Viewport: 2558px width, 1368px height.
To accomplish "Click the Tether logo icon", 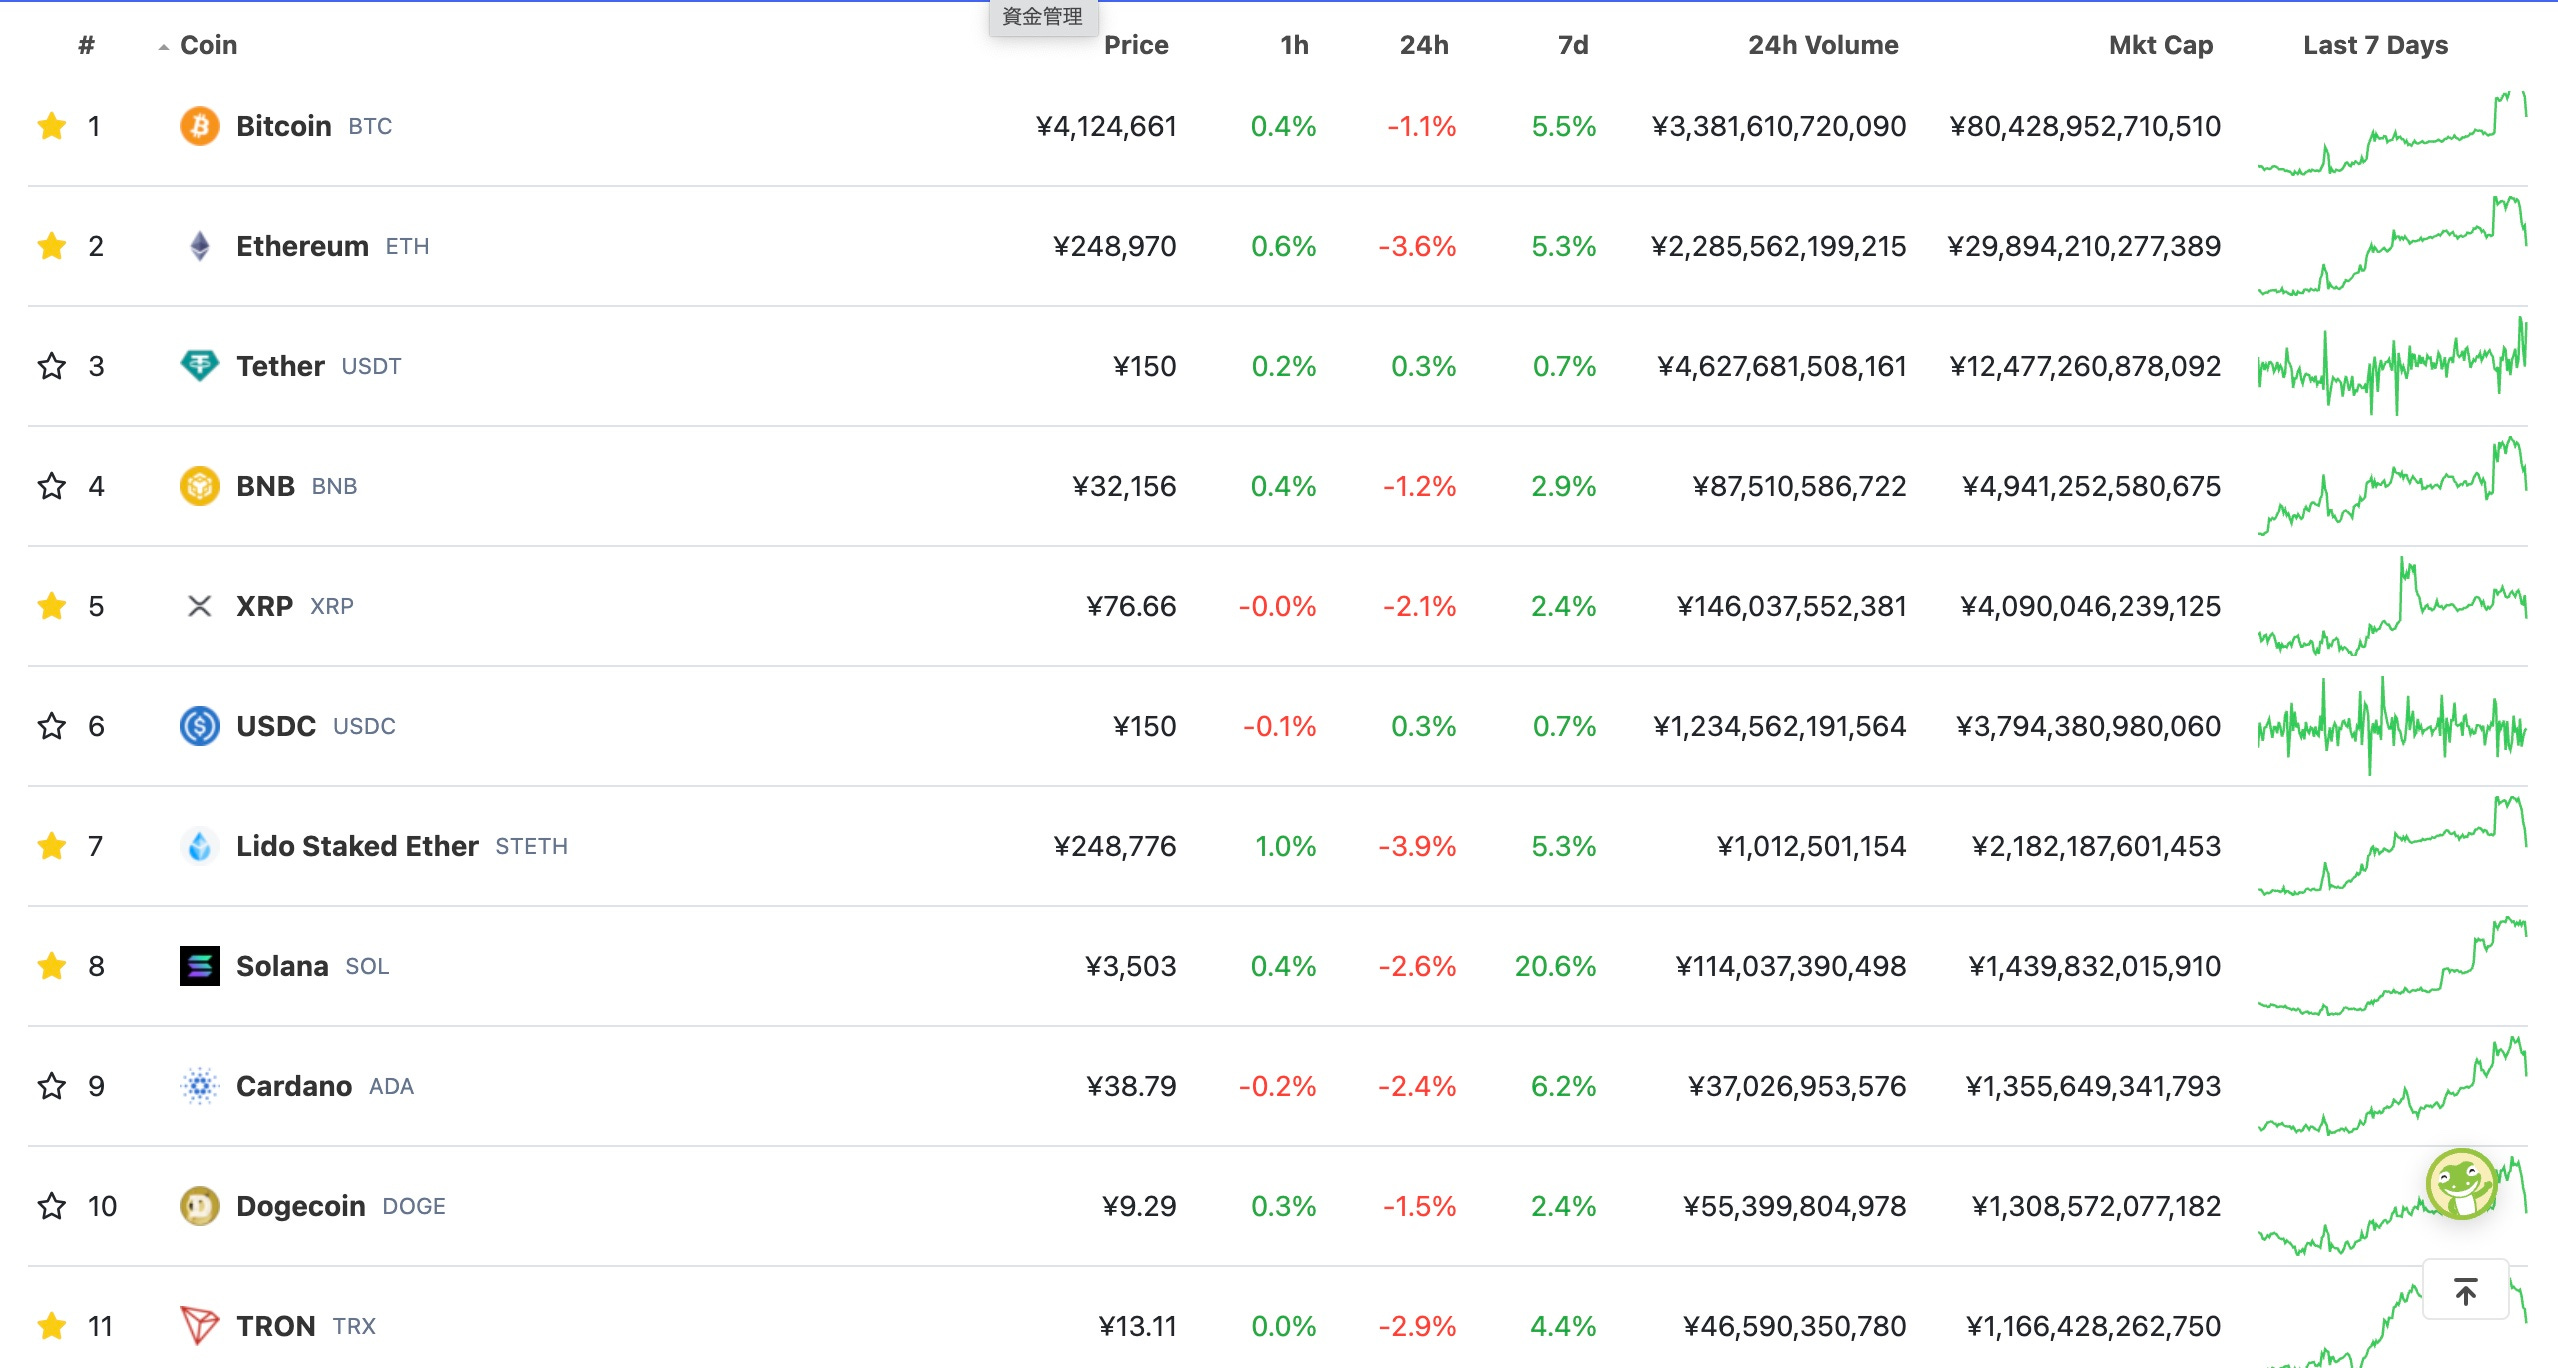I will 200,366.
